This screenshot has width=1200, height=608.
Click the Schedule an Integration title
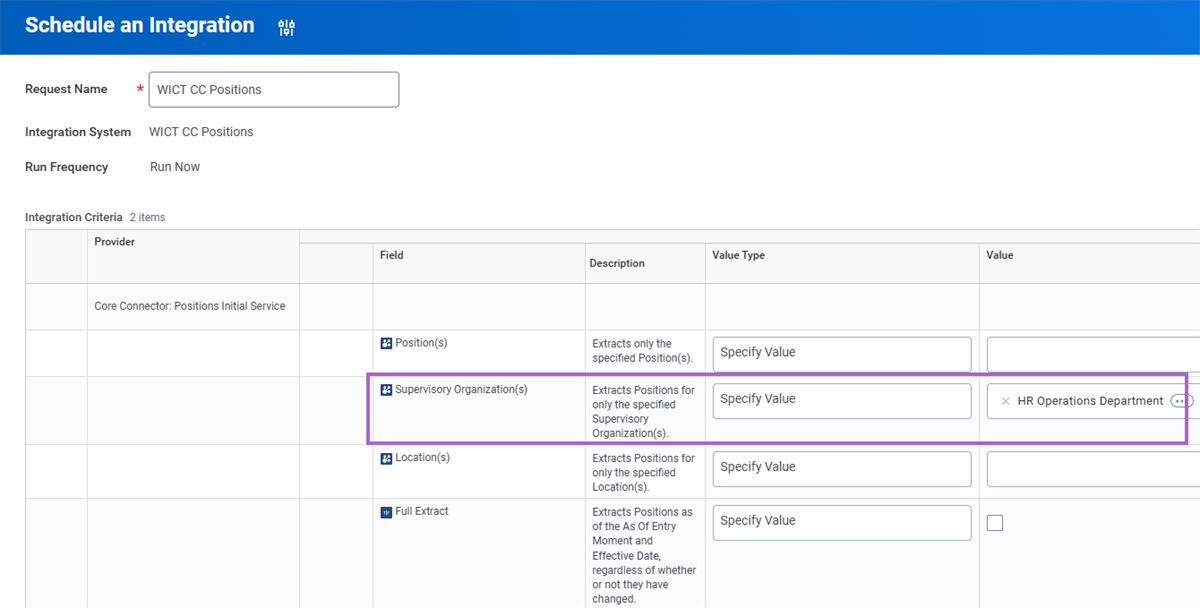[x=140, y=26]
